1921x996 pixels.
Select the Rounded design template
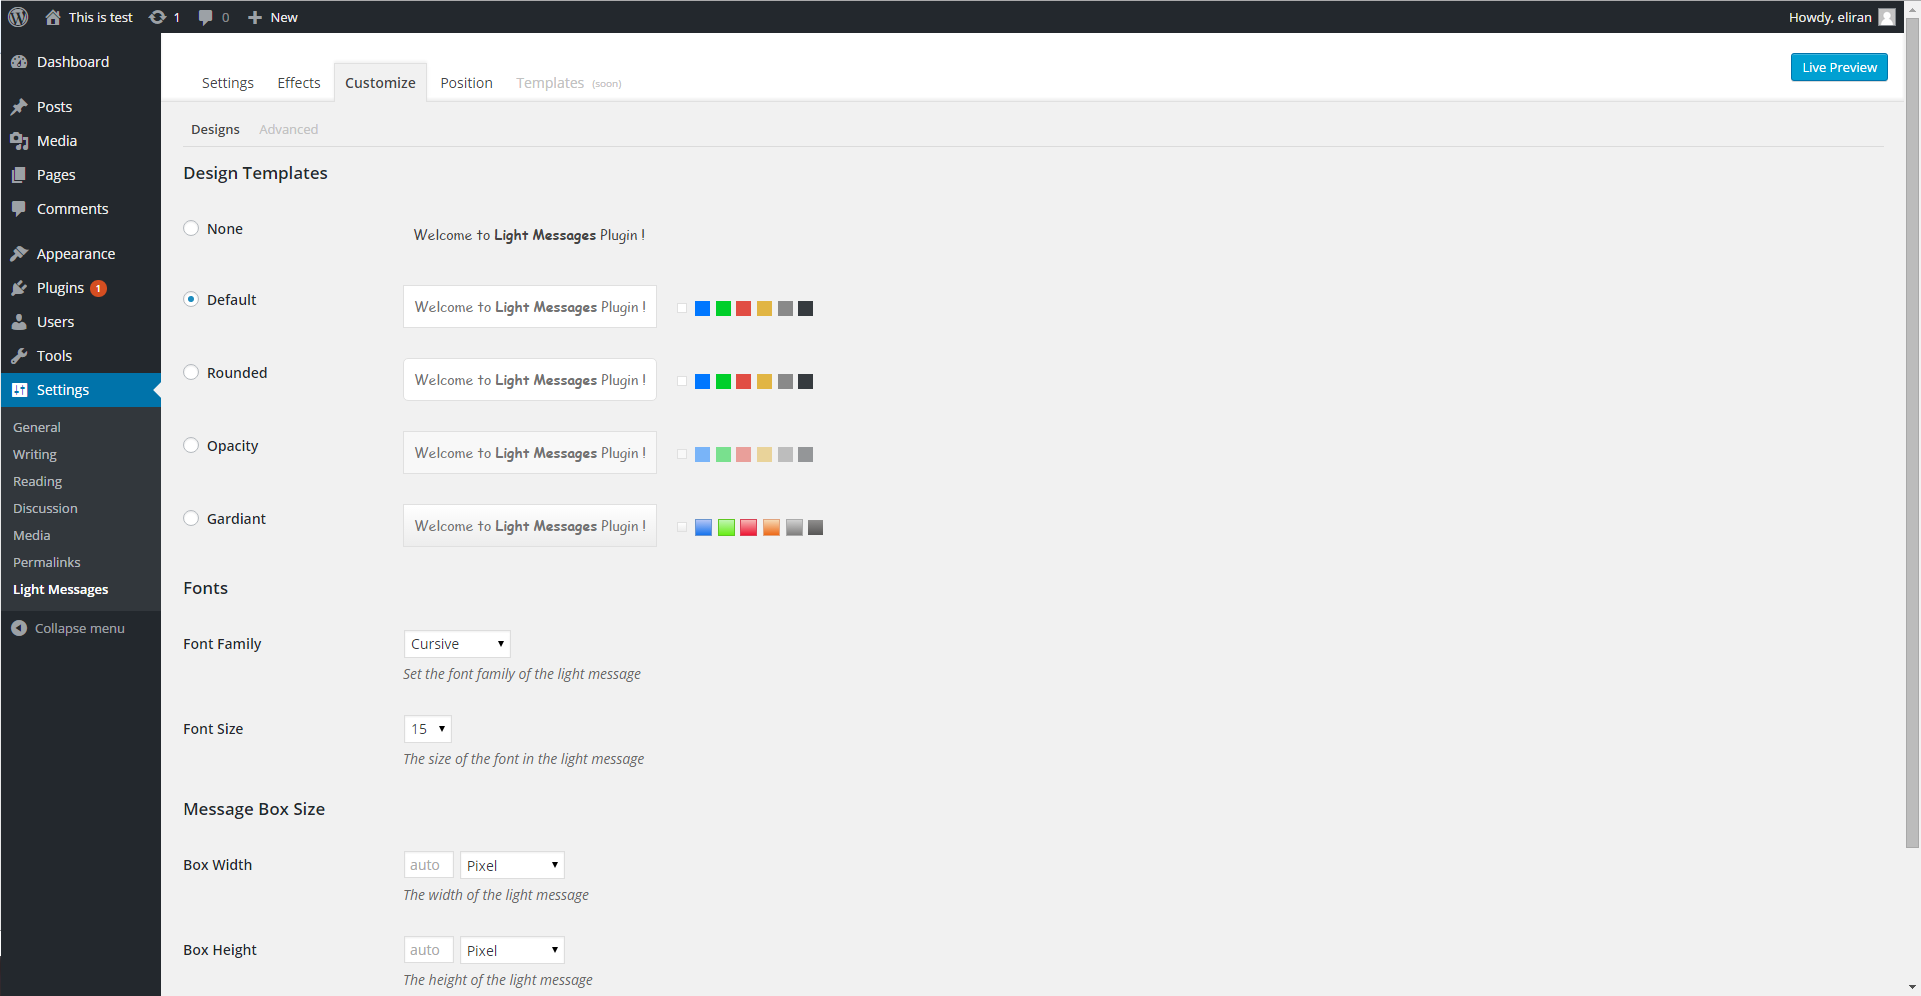[191, 372]
